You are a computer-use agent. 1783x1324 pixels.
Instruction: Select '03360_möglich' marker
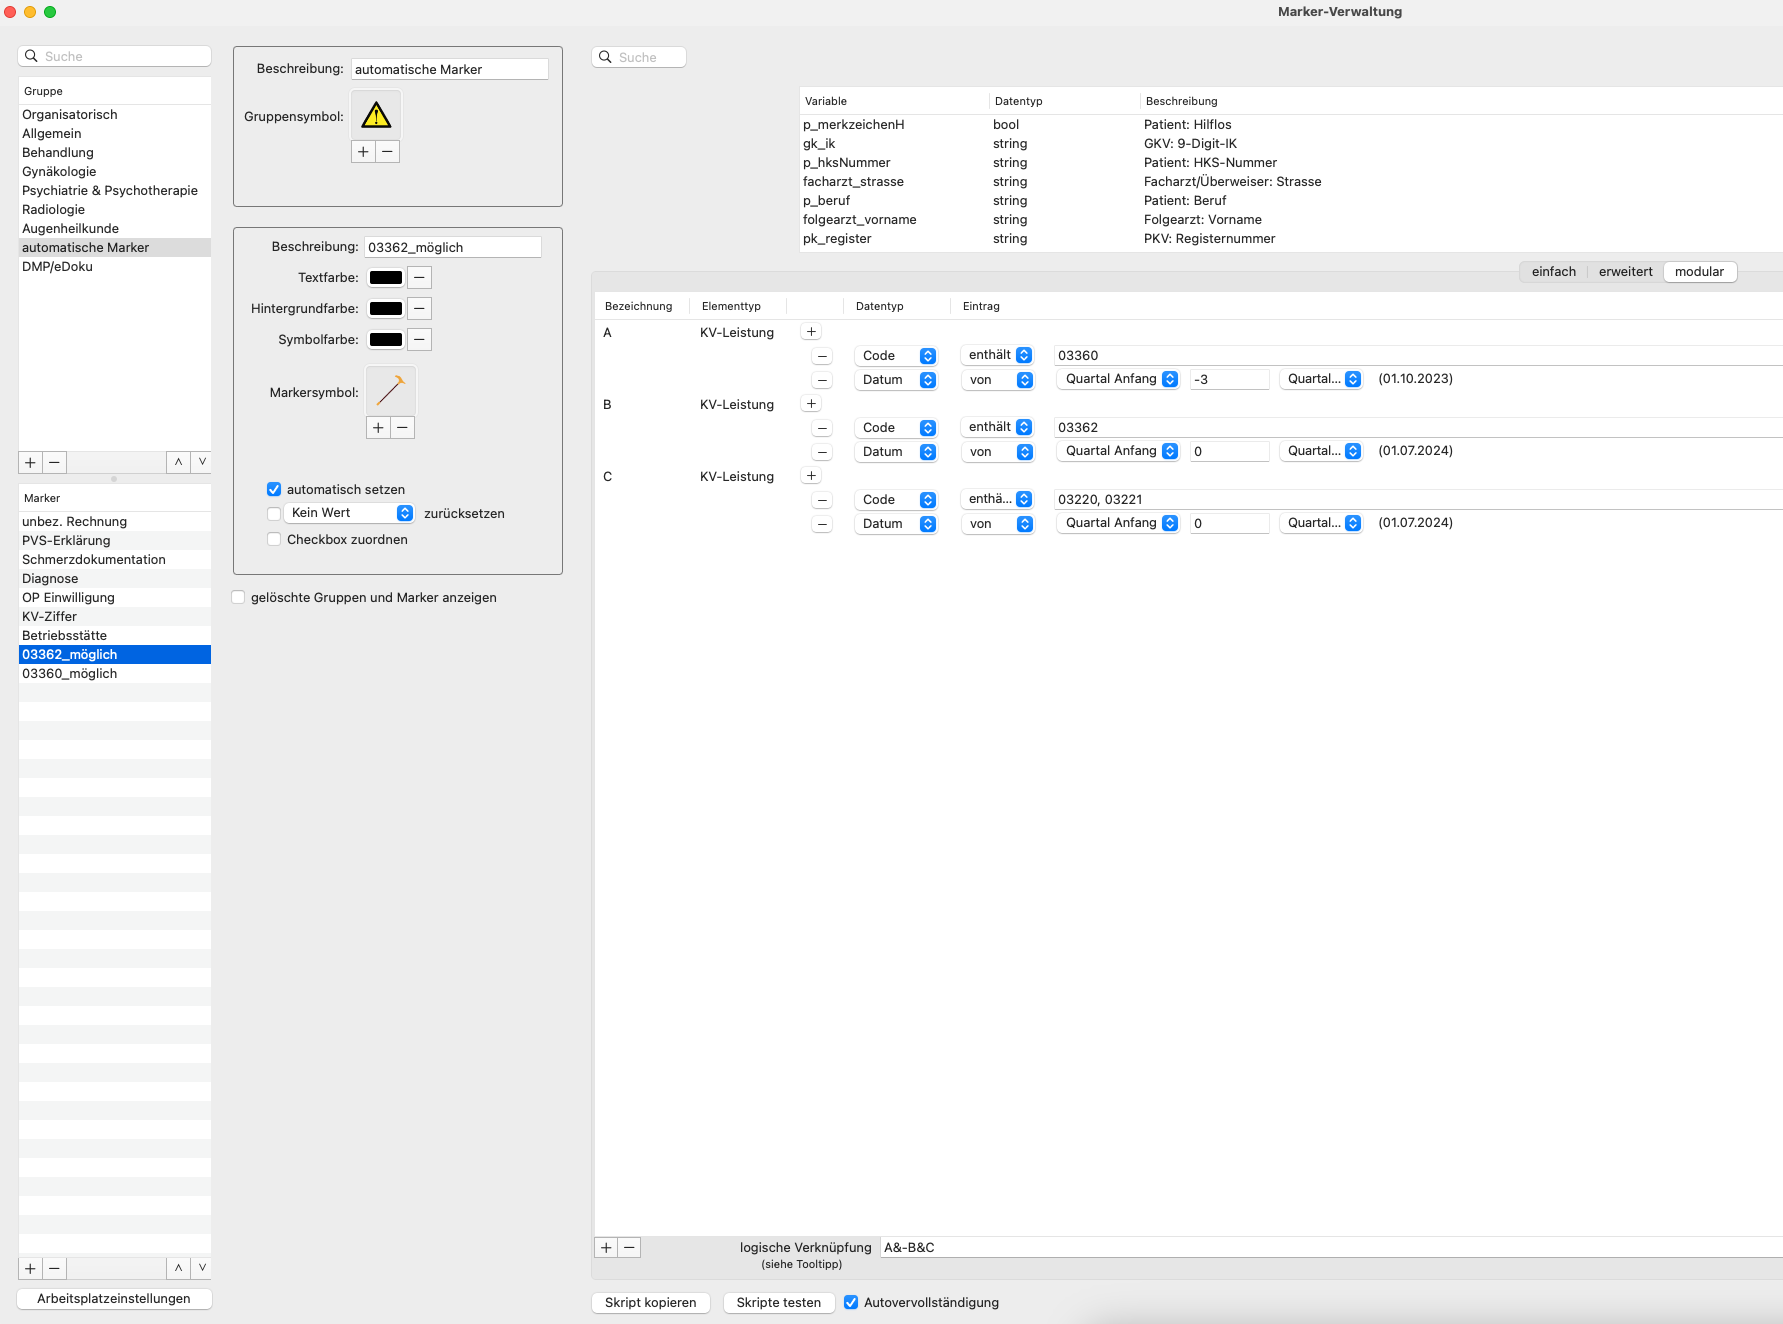(115, 674)
